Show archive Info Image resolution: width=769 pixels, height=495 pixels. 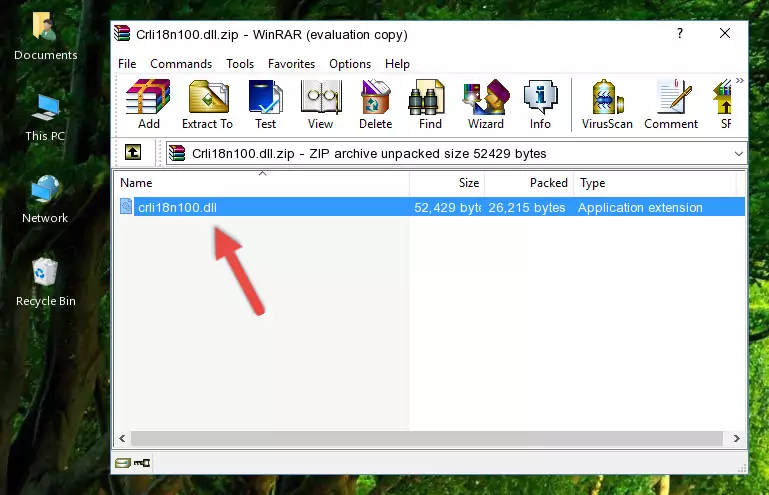tap(540, 104)
